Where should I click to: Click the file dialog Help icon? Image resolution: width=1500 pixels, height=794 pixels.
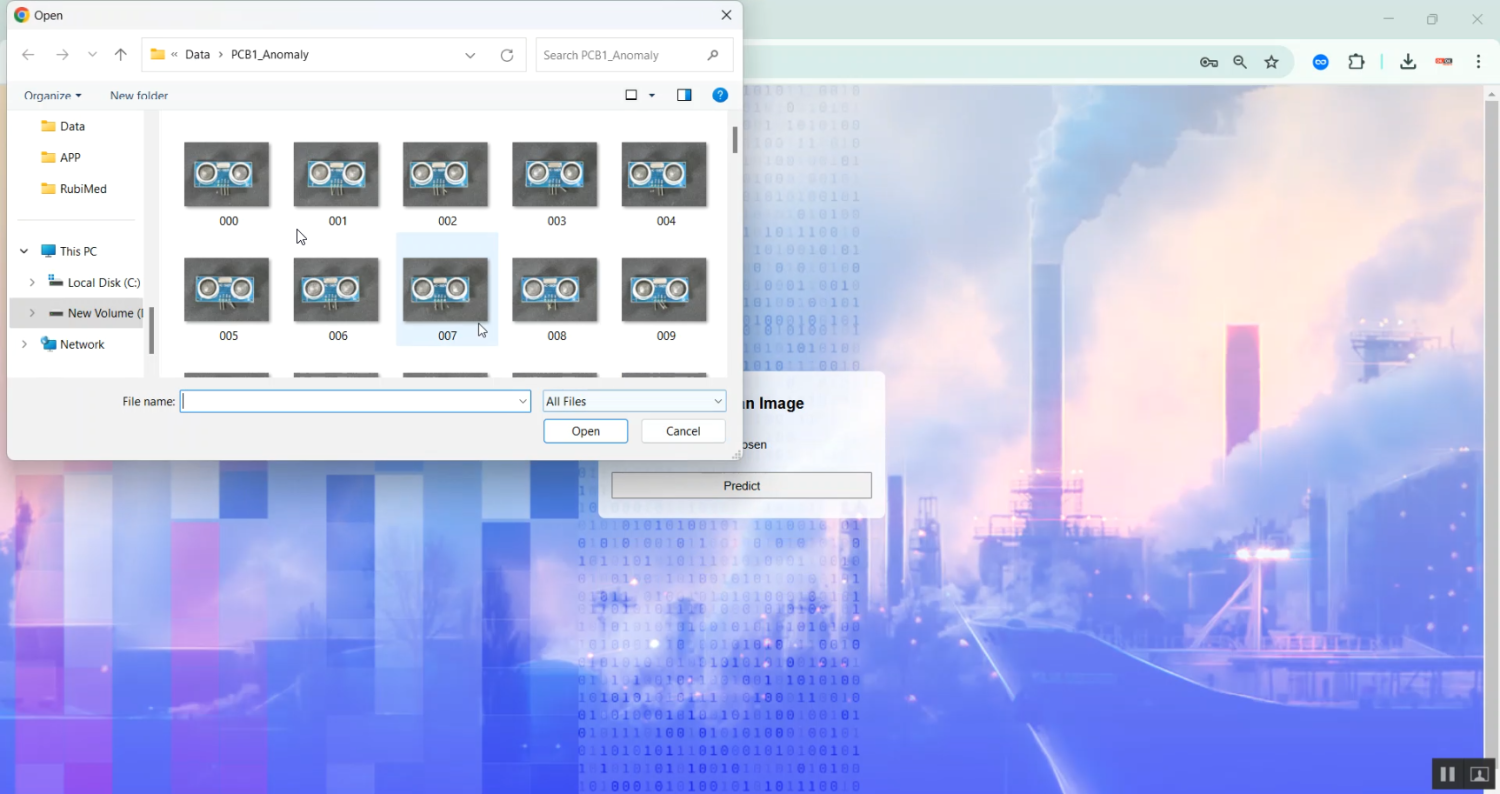[719, 95]
